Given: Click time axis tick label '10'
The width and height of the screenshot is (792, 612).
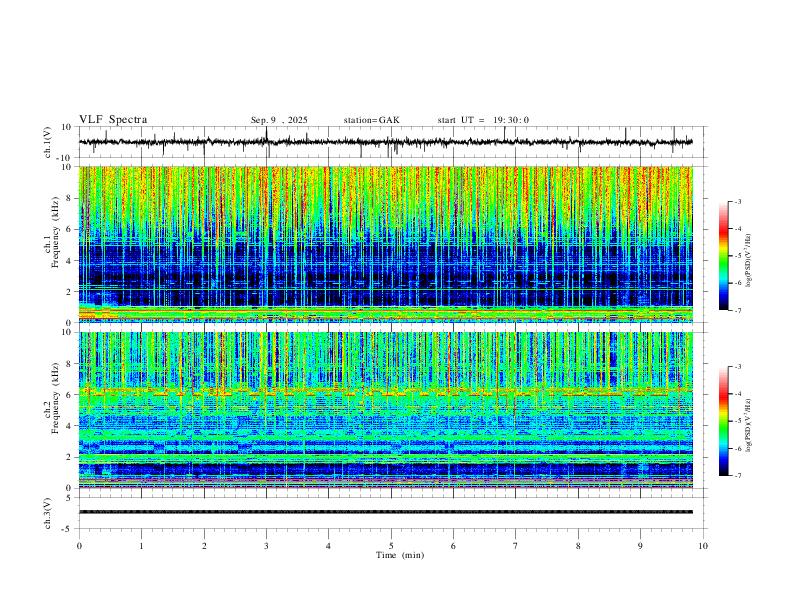Looking at the screenshot, I should (703, 546).
